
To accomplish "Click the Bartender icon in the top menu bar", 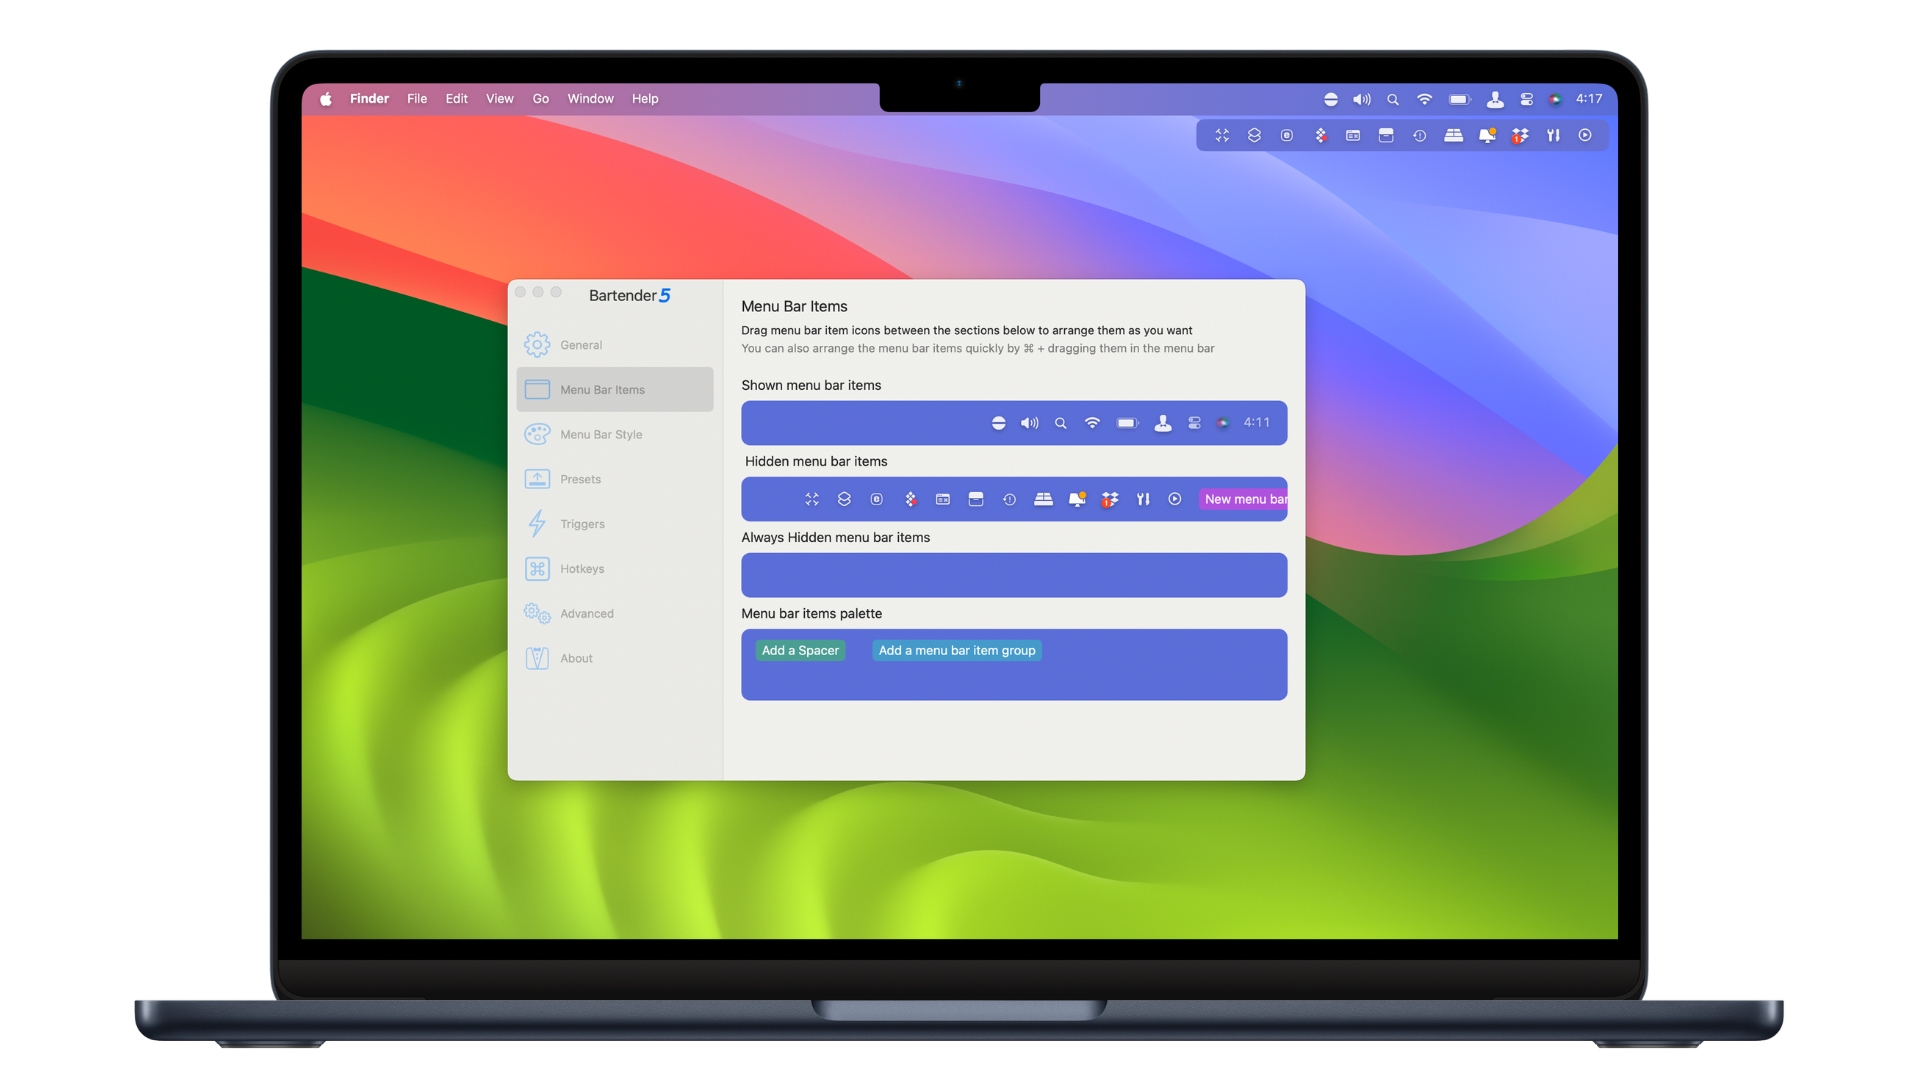I will coord(1495,99).
